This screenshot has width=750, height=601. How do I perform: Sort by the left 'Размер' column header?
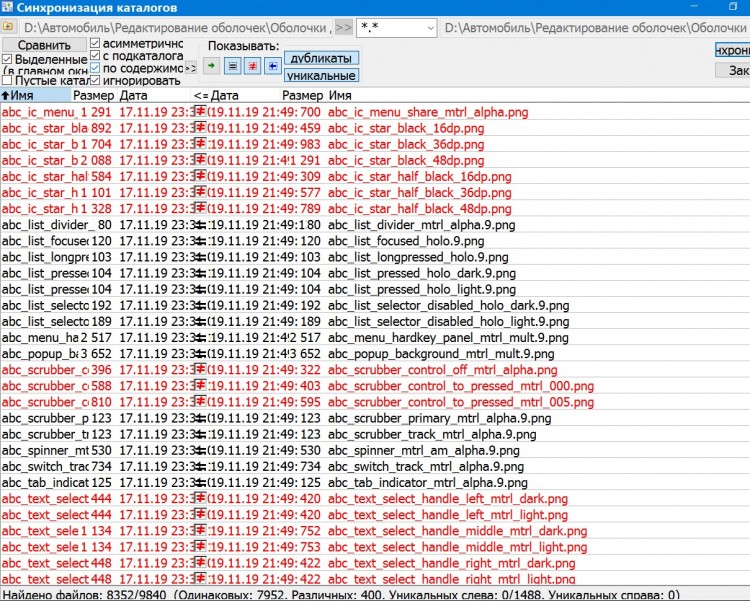click(x=93, y=95)
